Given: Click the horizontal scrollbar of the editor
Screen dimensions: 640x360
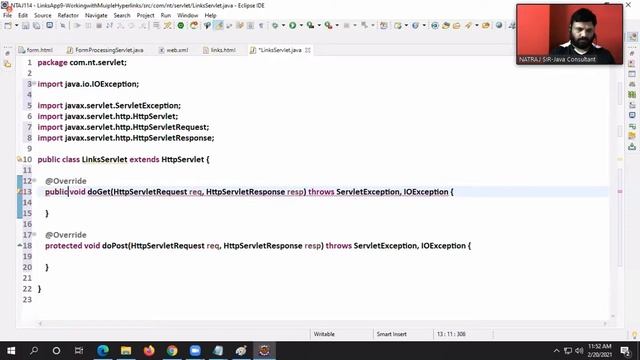Looking at the screenshot, I should click(322, 323).
